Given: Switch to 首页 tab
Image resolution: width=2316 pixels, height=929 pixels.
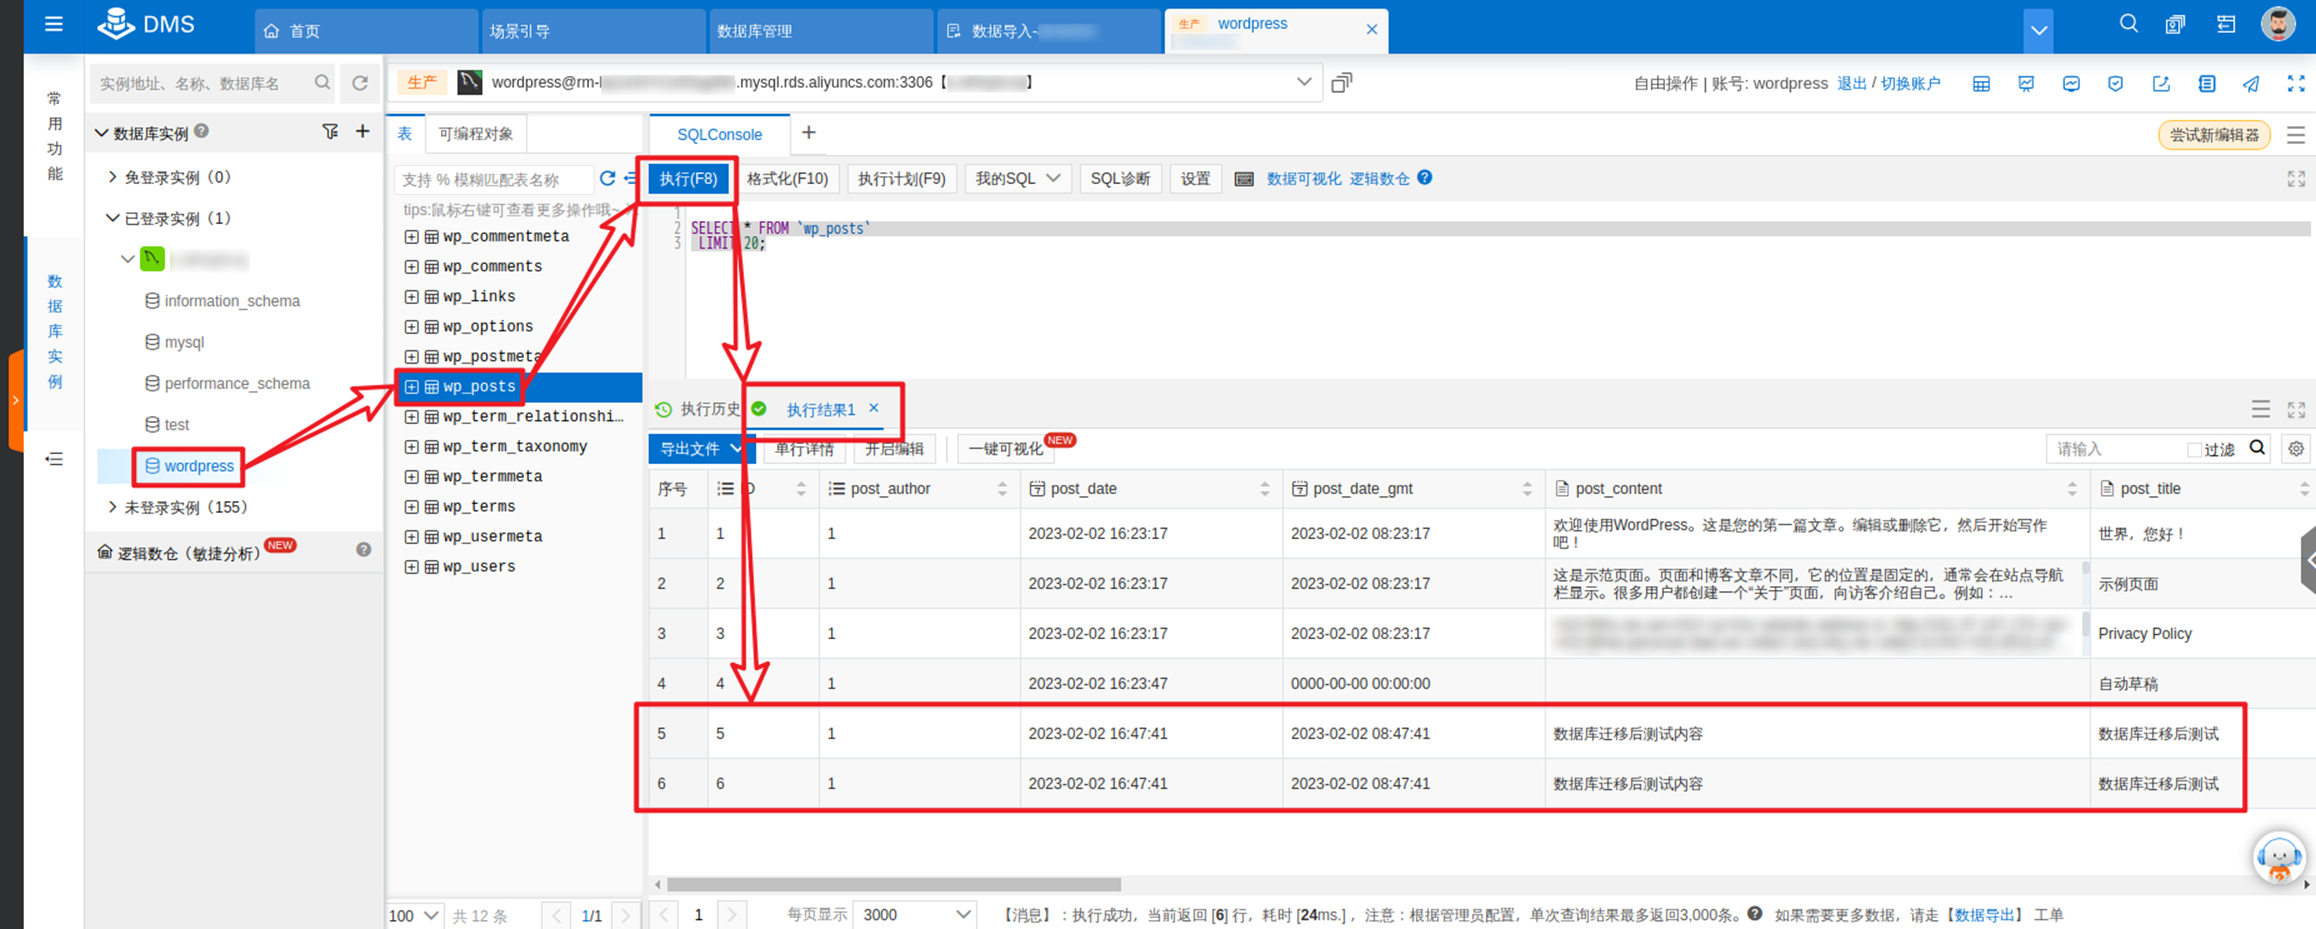Looking at the screenshot, I should coord(366,31).
